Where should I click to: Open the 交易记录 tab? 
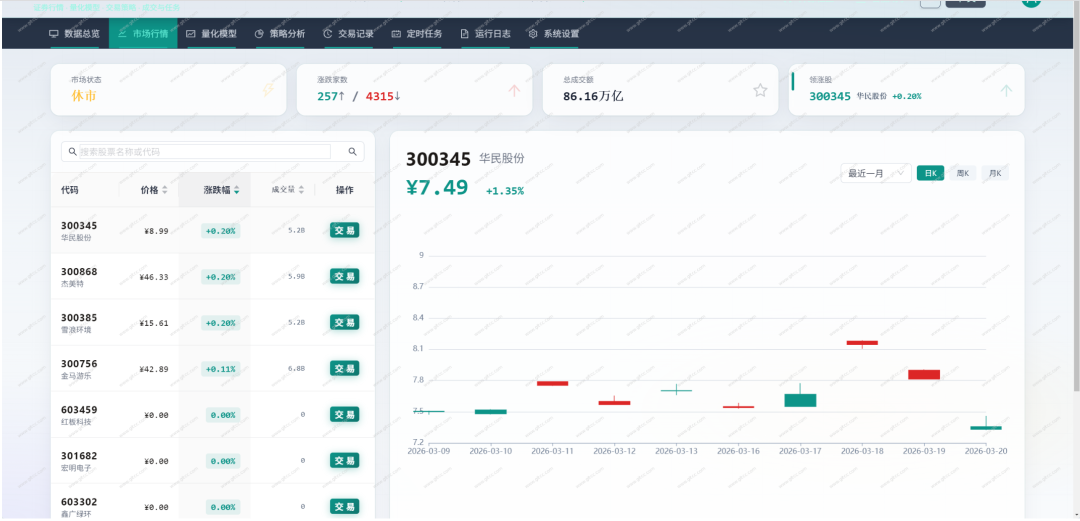click(349, 33)
